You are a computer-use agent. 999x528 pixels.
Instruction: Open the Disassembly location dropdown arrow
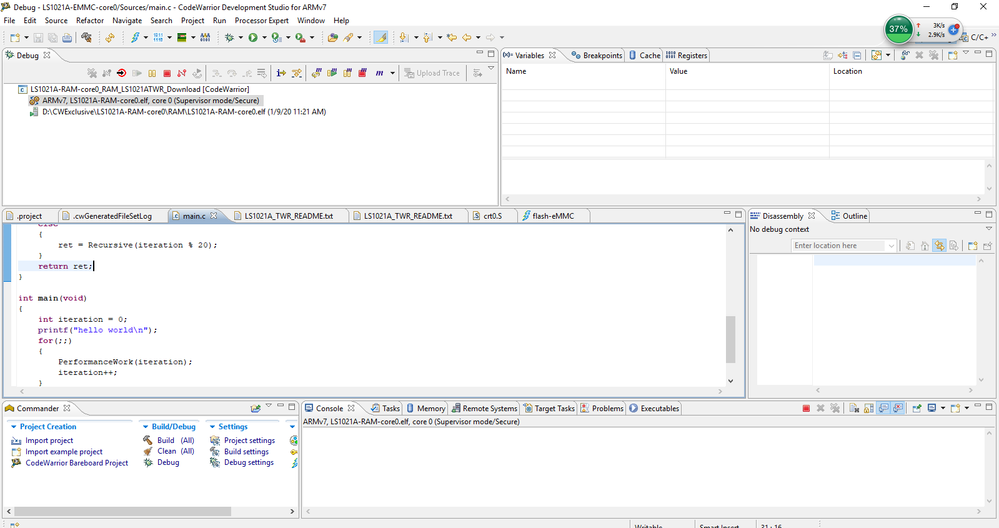(891, 246)
